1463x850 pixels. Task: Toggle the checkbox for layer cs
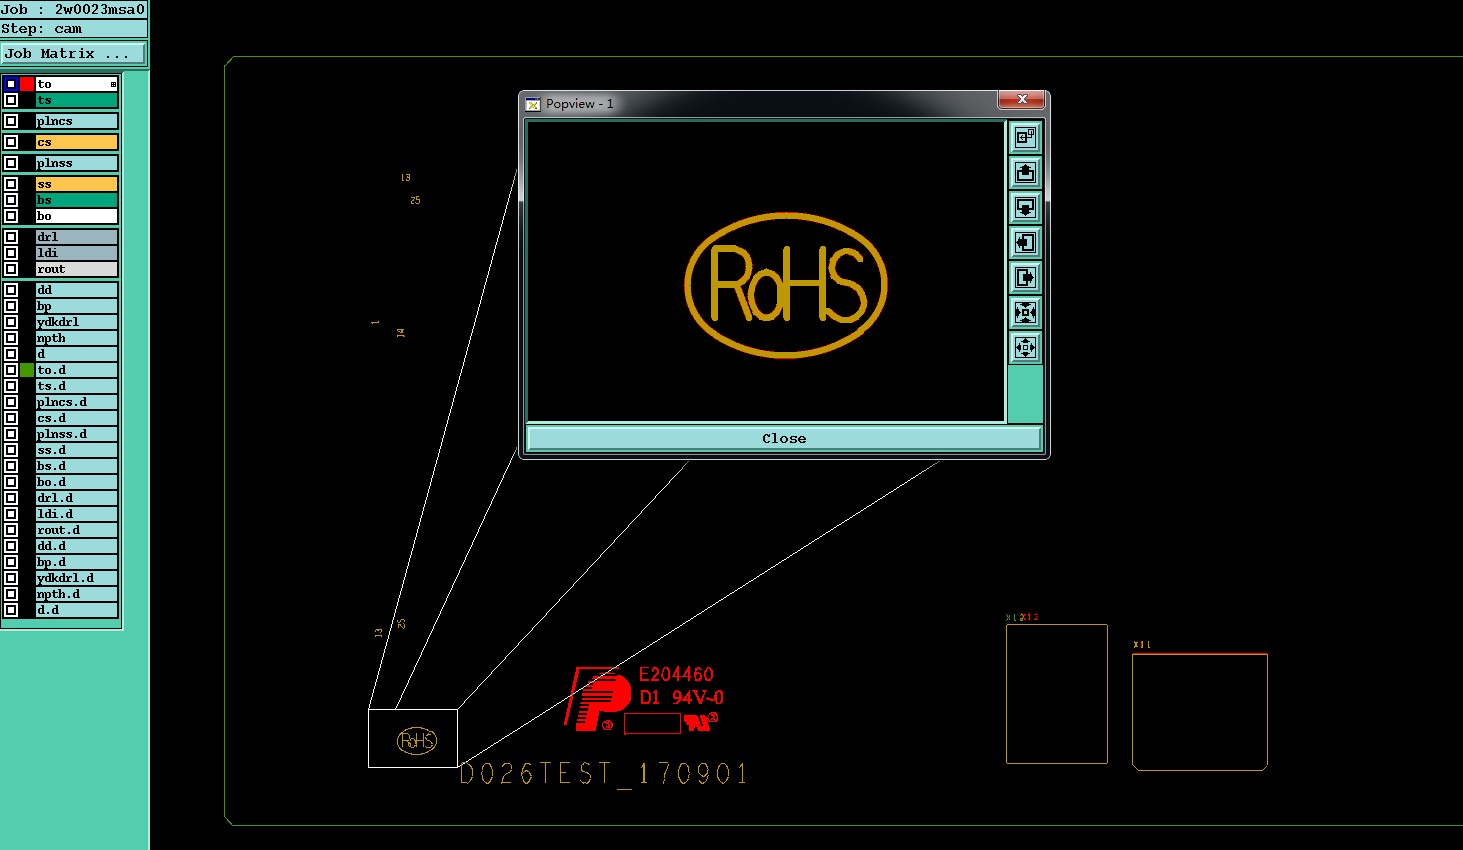pos(11,142)
